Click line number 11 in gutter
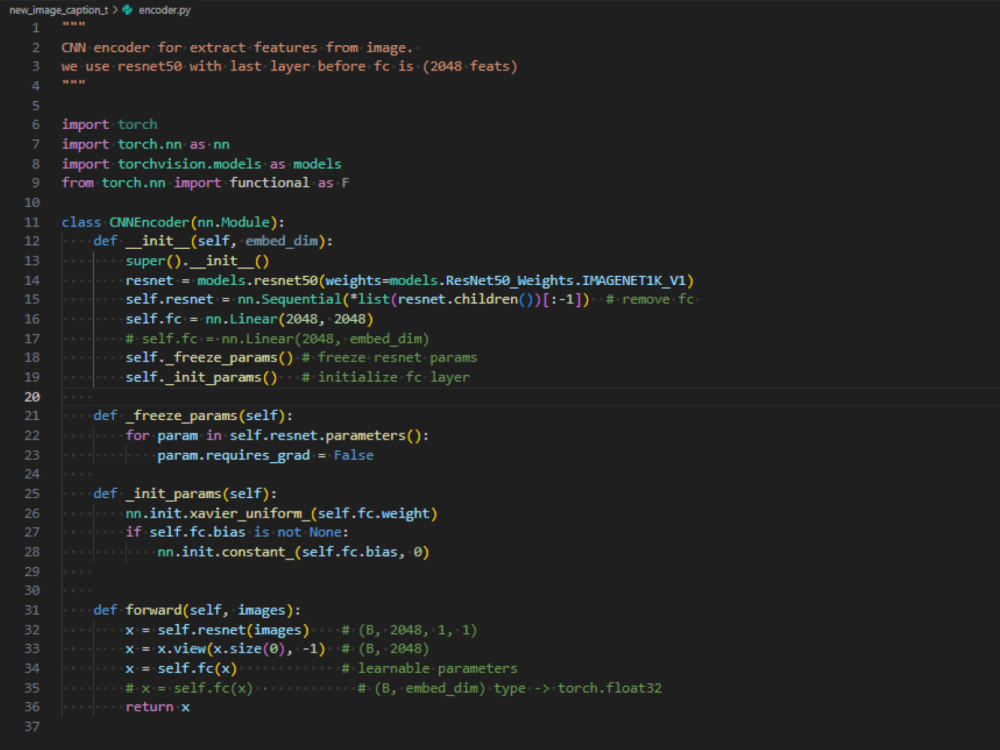The height and width of the screenshot is (750, 1000). [x=32, y=222]
